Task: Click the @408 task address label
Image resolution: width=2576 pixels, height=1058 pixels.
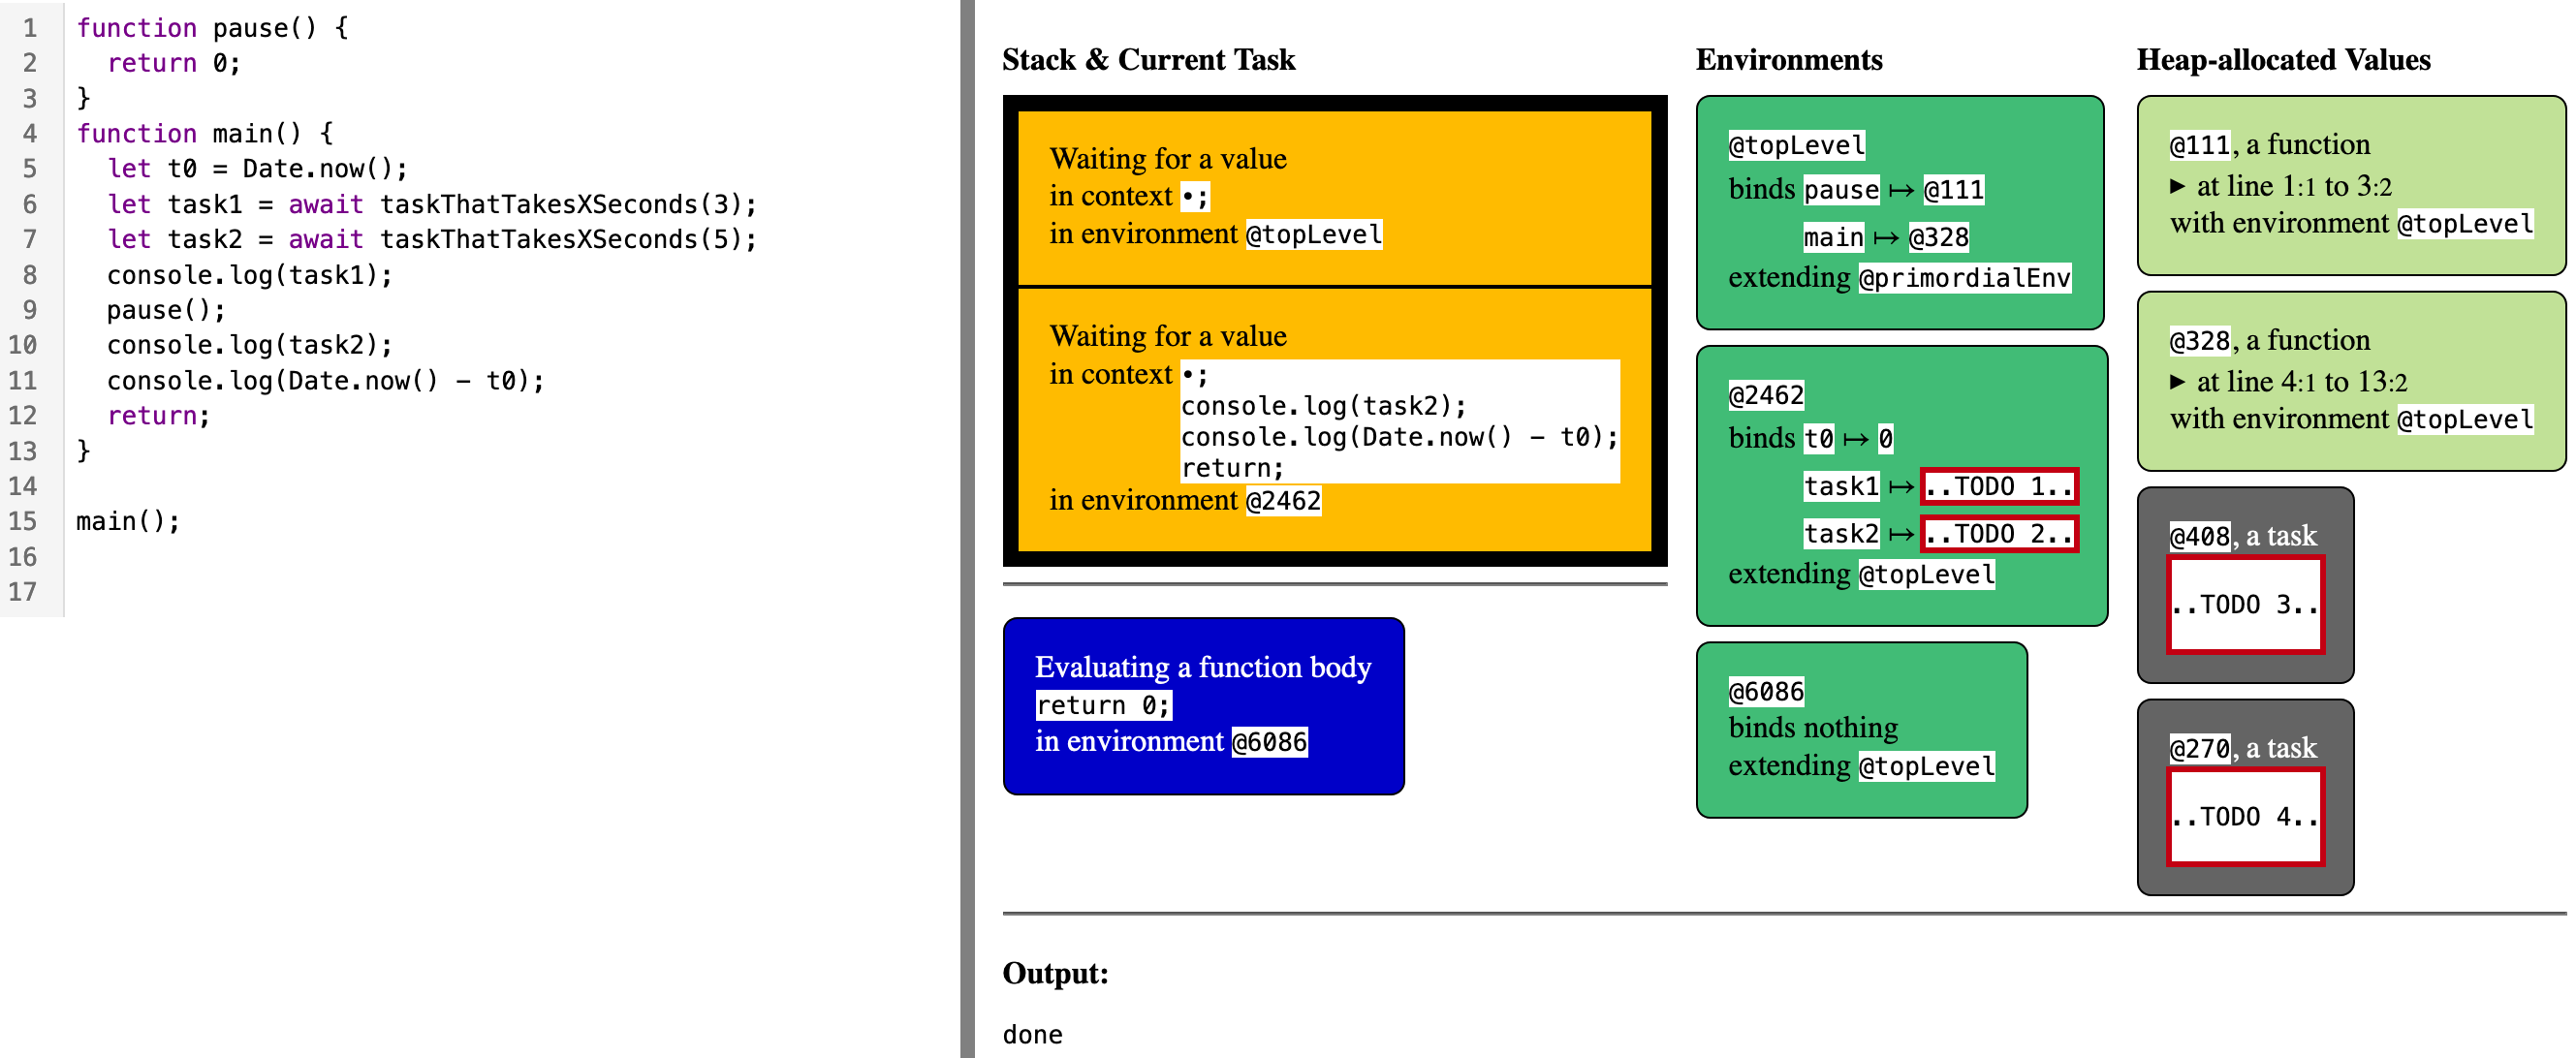Action: (x=2199, y=537)
